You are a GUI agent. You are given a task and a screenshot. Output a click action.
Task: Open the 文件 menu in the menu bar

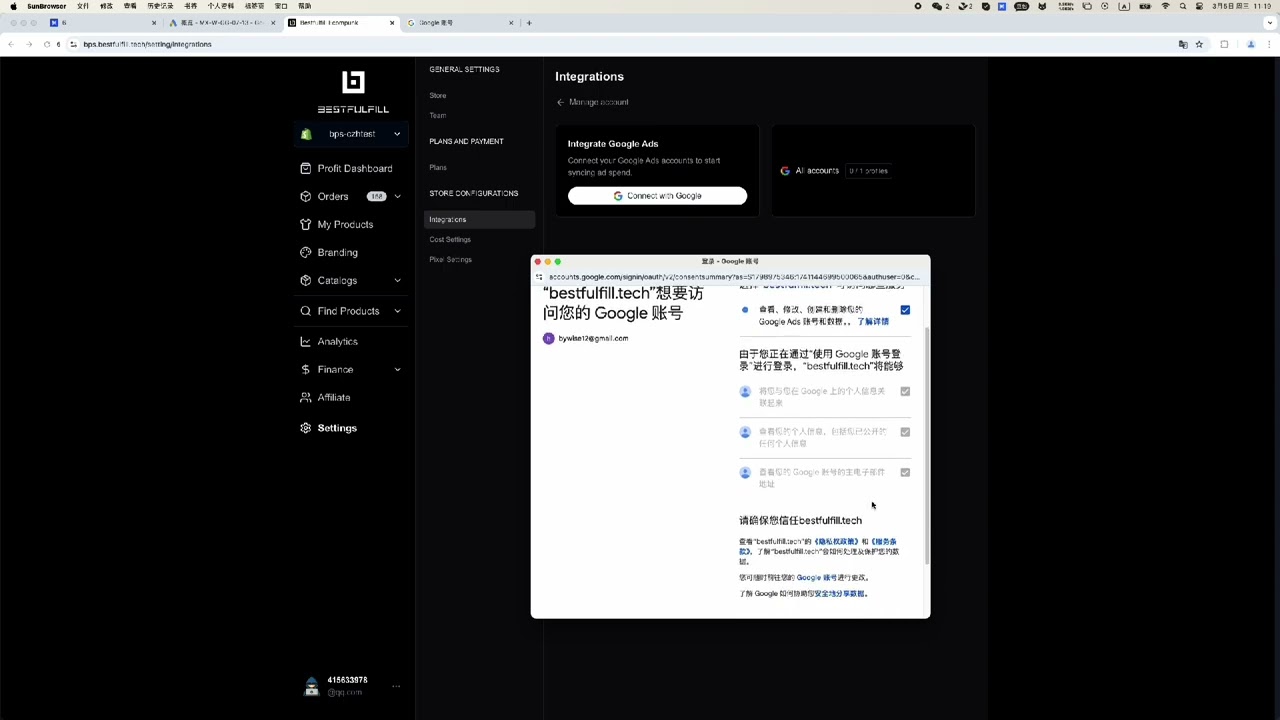(x=83, y=6)
